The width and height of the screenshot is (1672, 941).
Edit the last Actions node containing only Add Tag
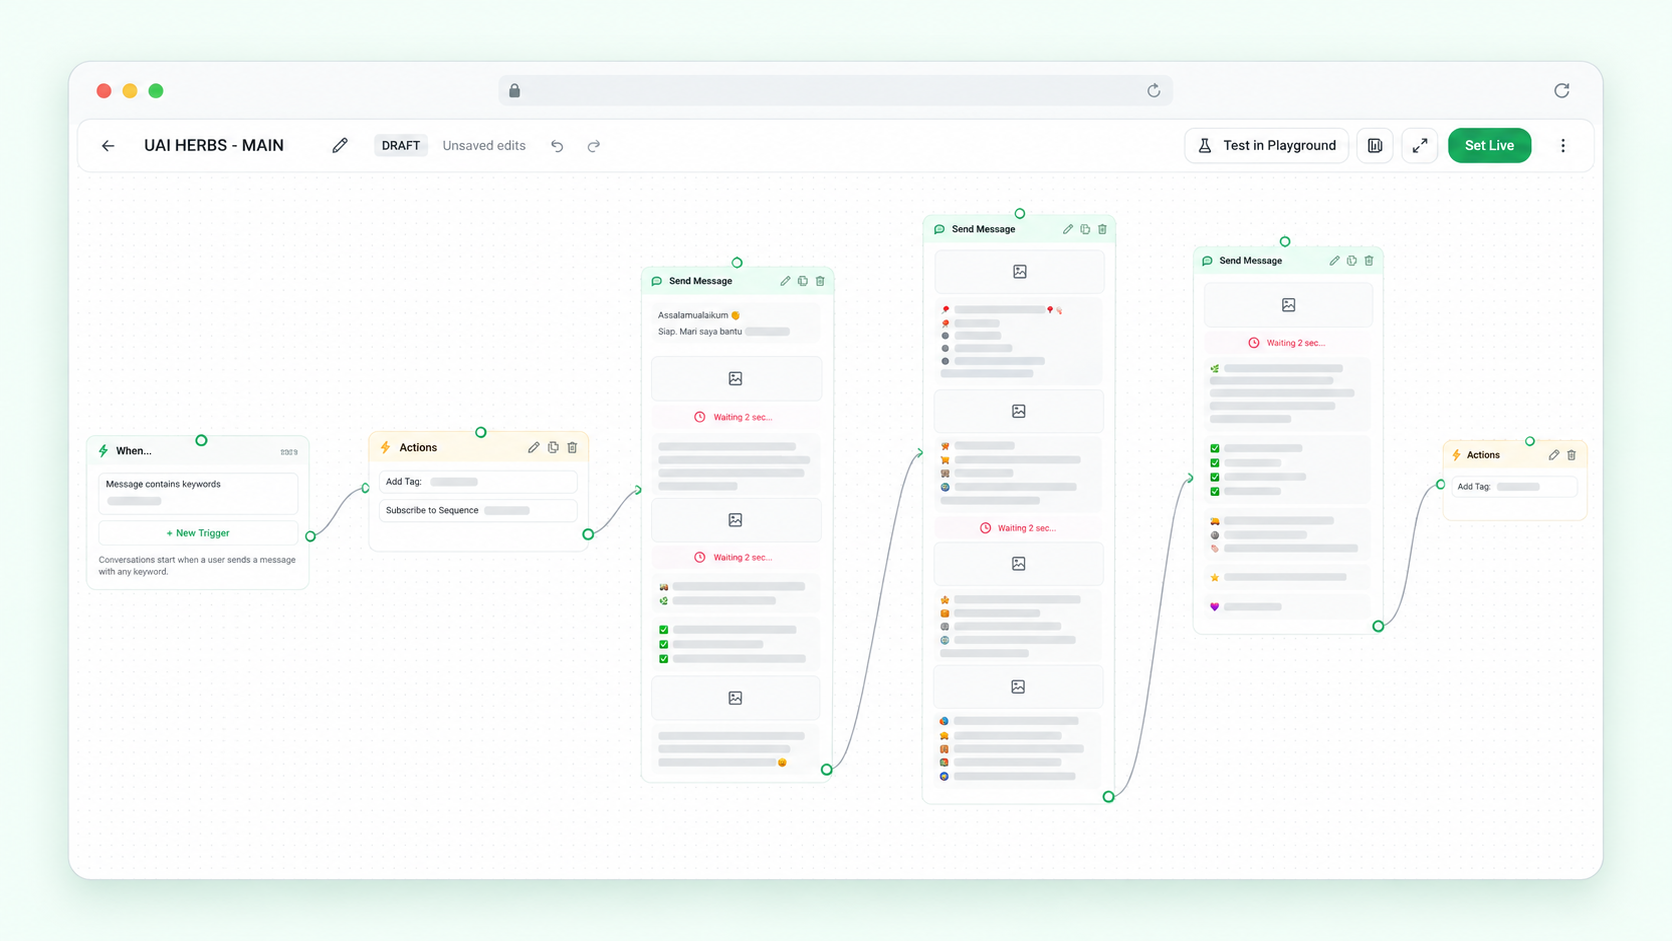[1554, 455]
